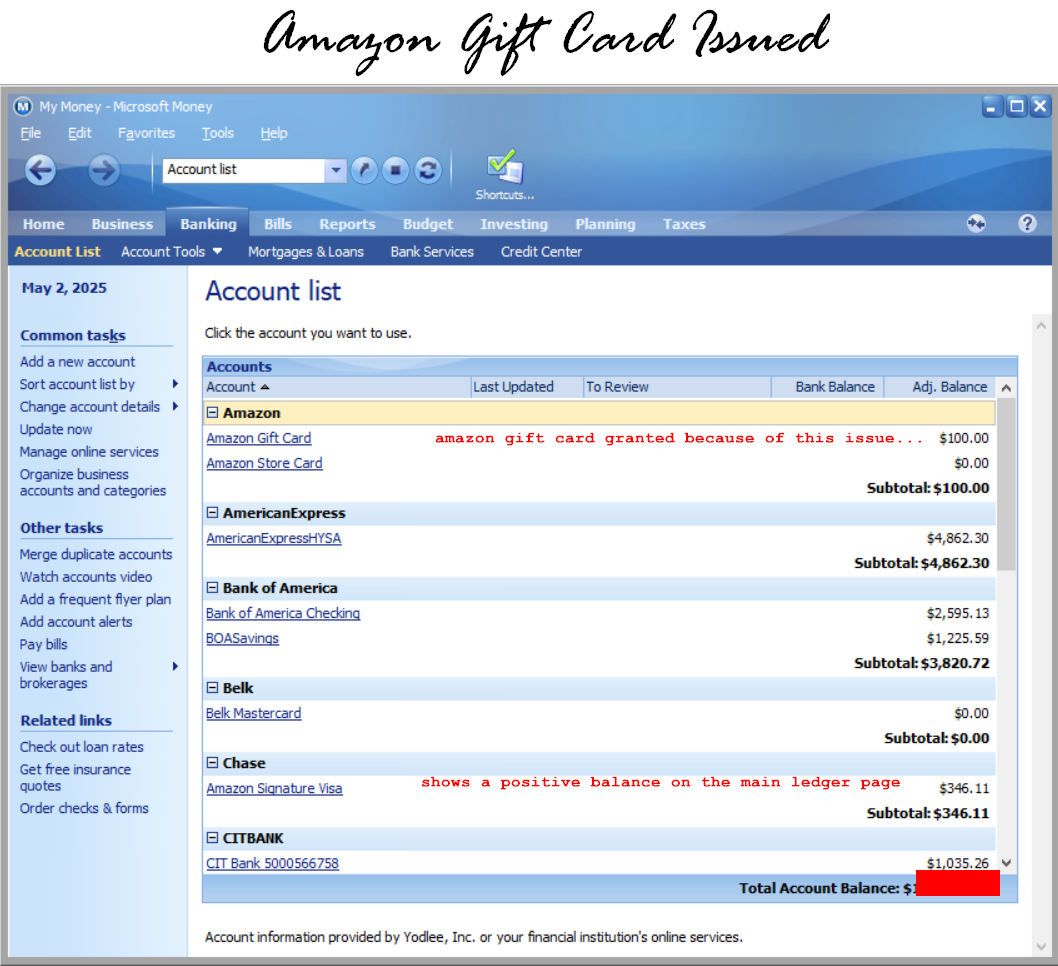Switch to the Business tab
Screen dimensions: 1058x966
122,224
